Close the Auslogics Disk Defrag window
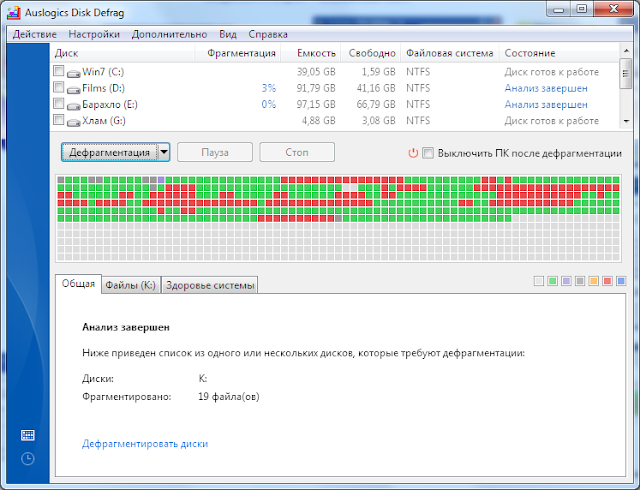Image resolution: width=640 pixels, height=490 pixels. (613, 9)
